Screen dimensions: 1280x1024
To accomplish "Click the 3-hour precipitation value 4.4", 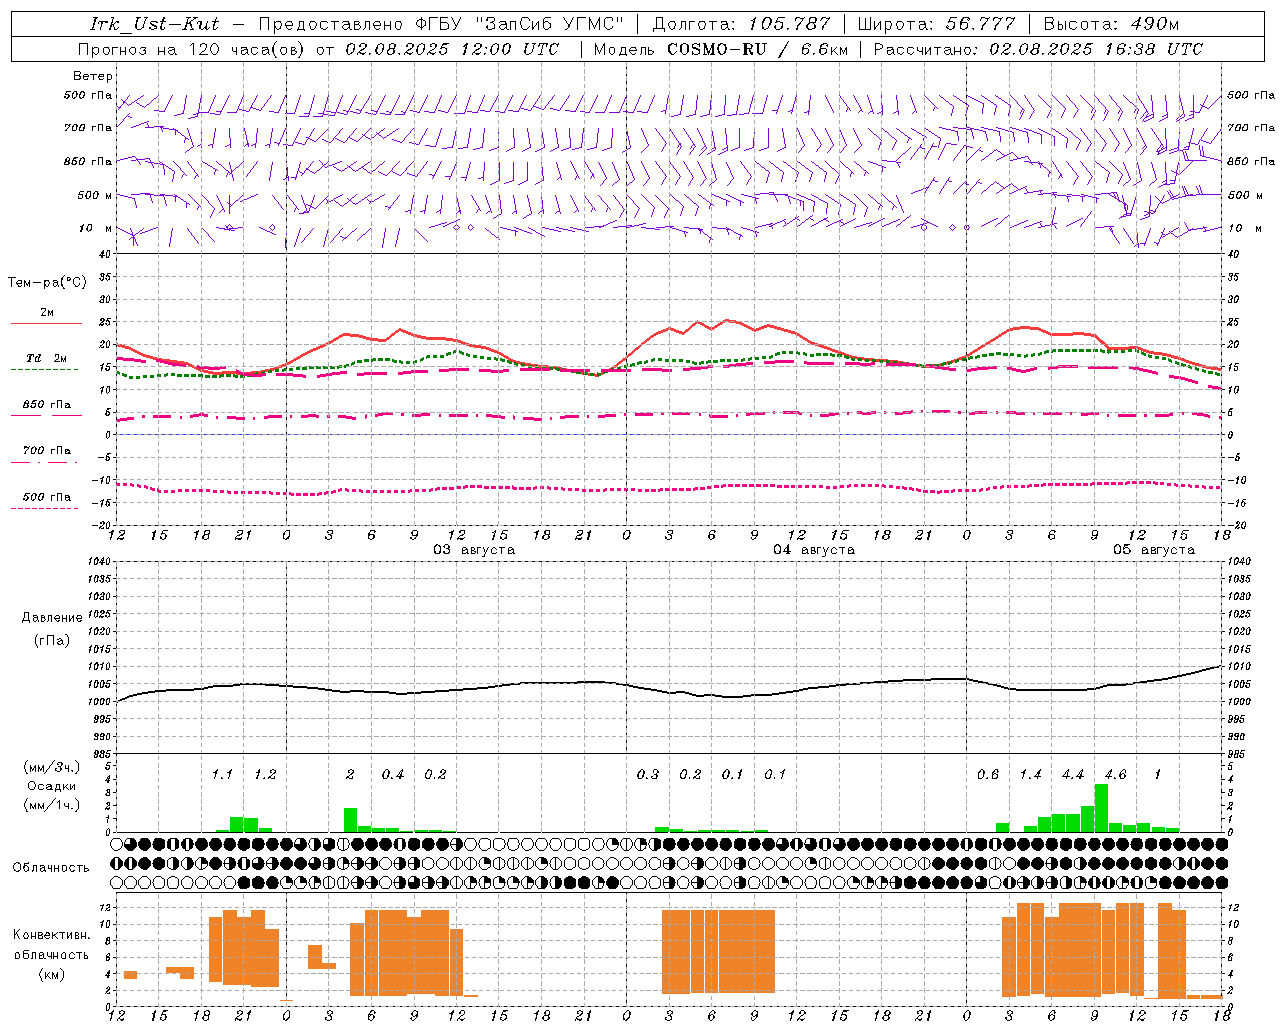I will point(1073,774).
